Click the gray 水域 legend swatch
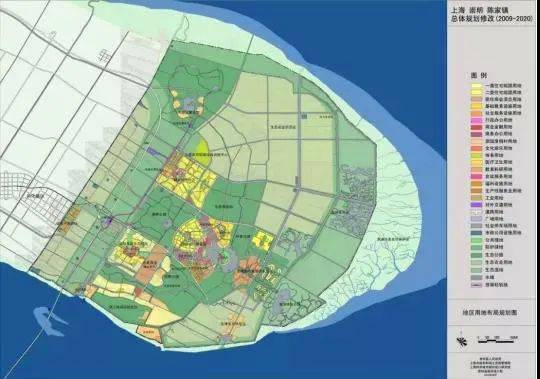540x379 pixels. [x=476, y=277]
